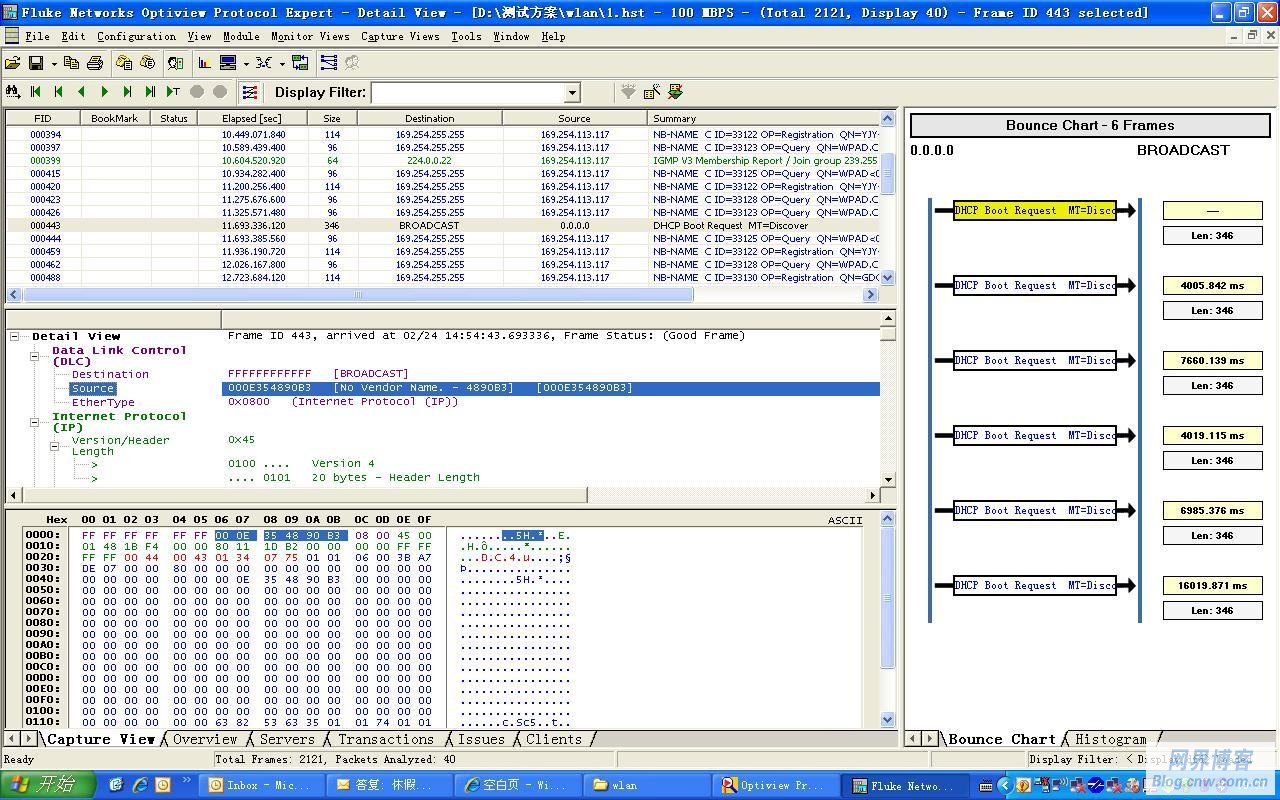The height and width of the screenshot is (800, 1280).
Task: Click the Save floppy disk icon
Action: click(x=36, y=63)
